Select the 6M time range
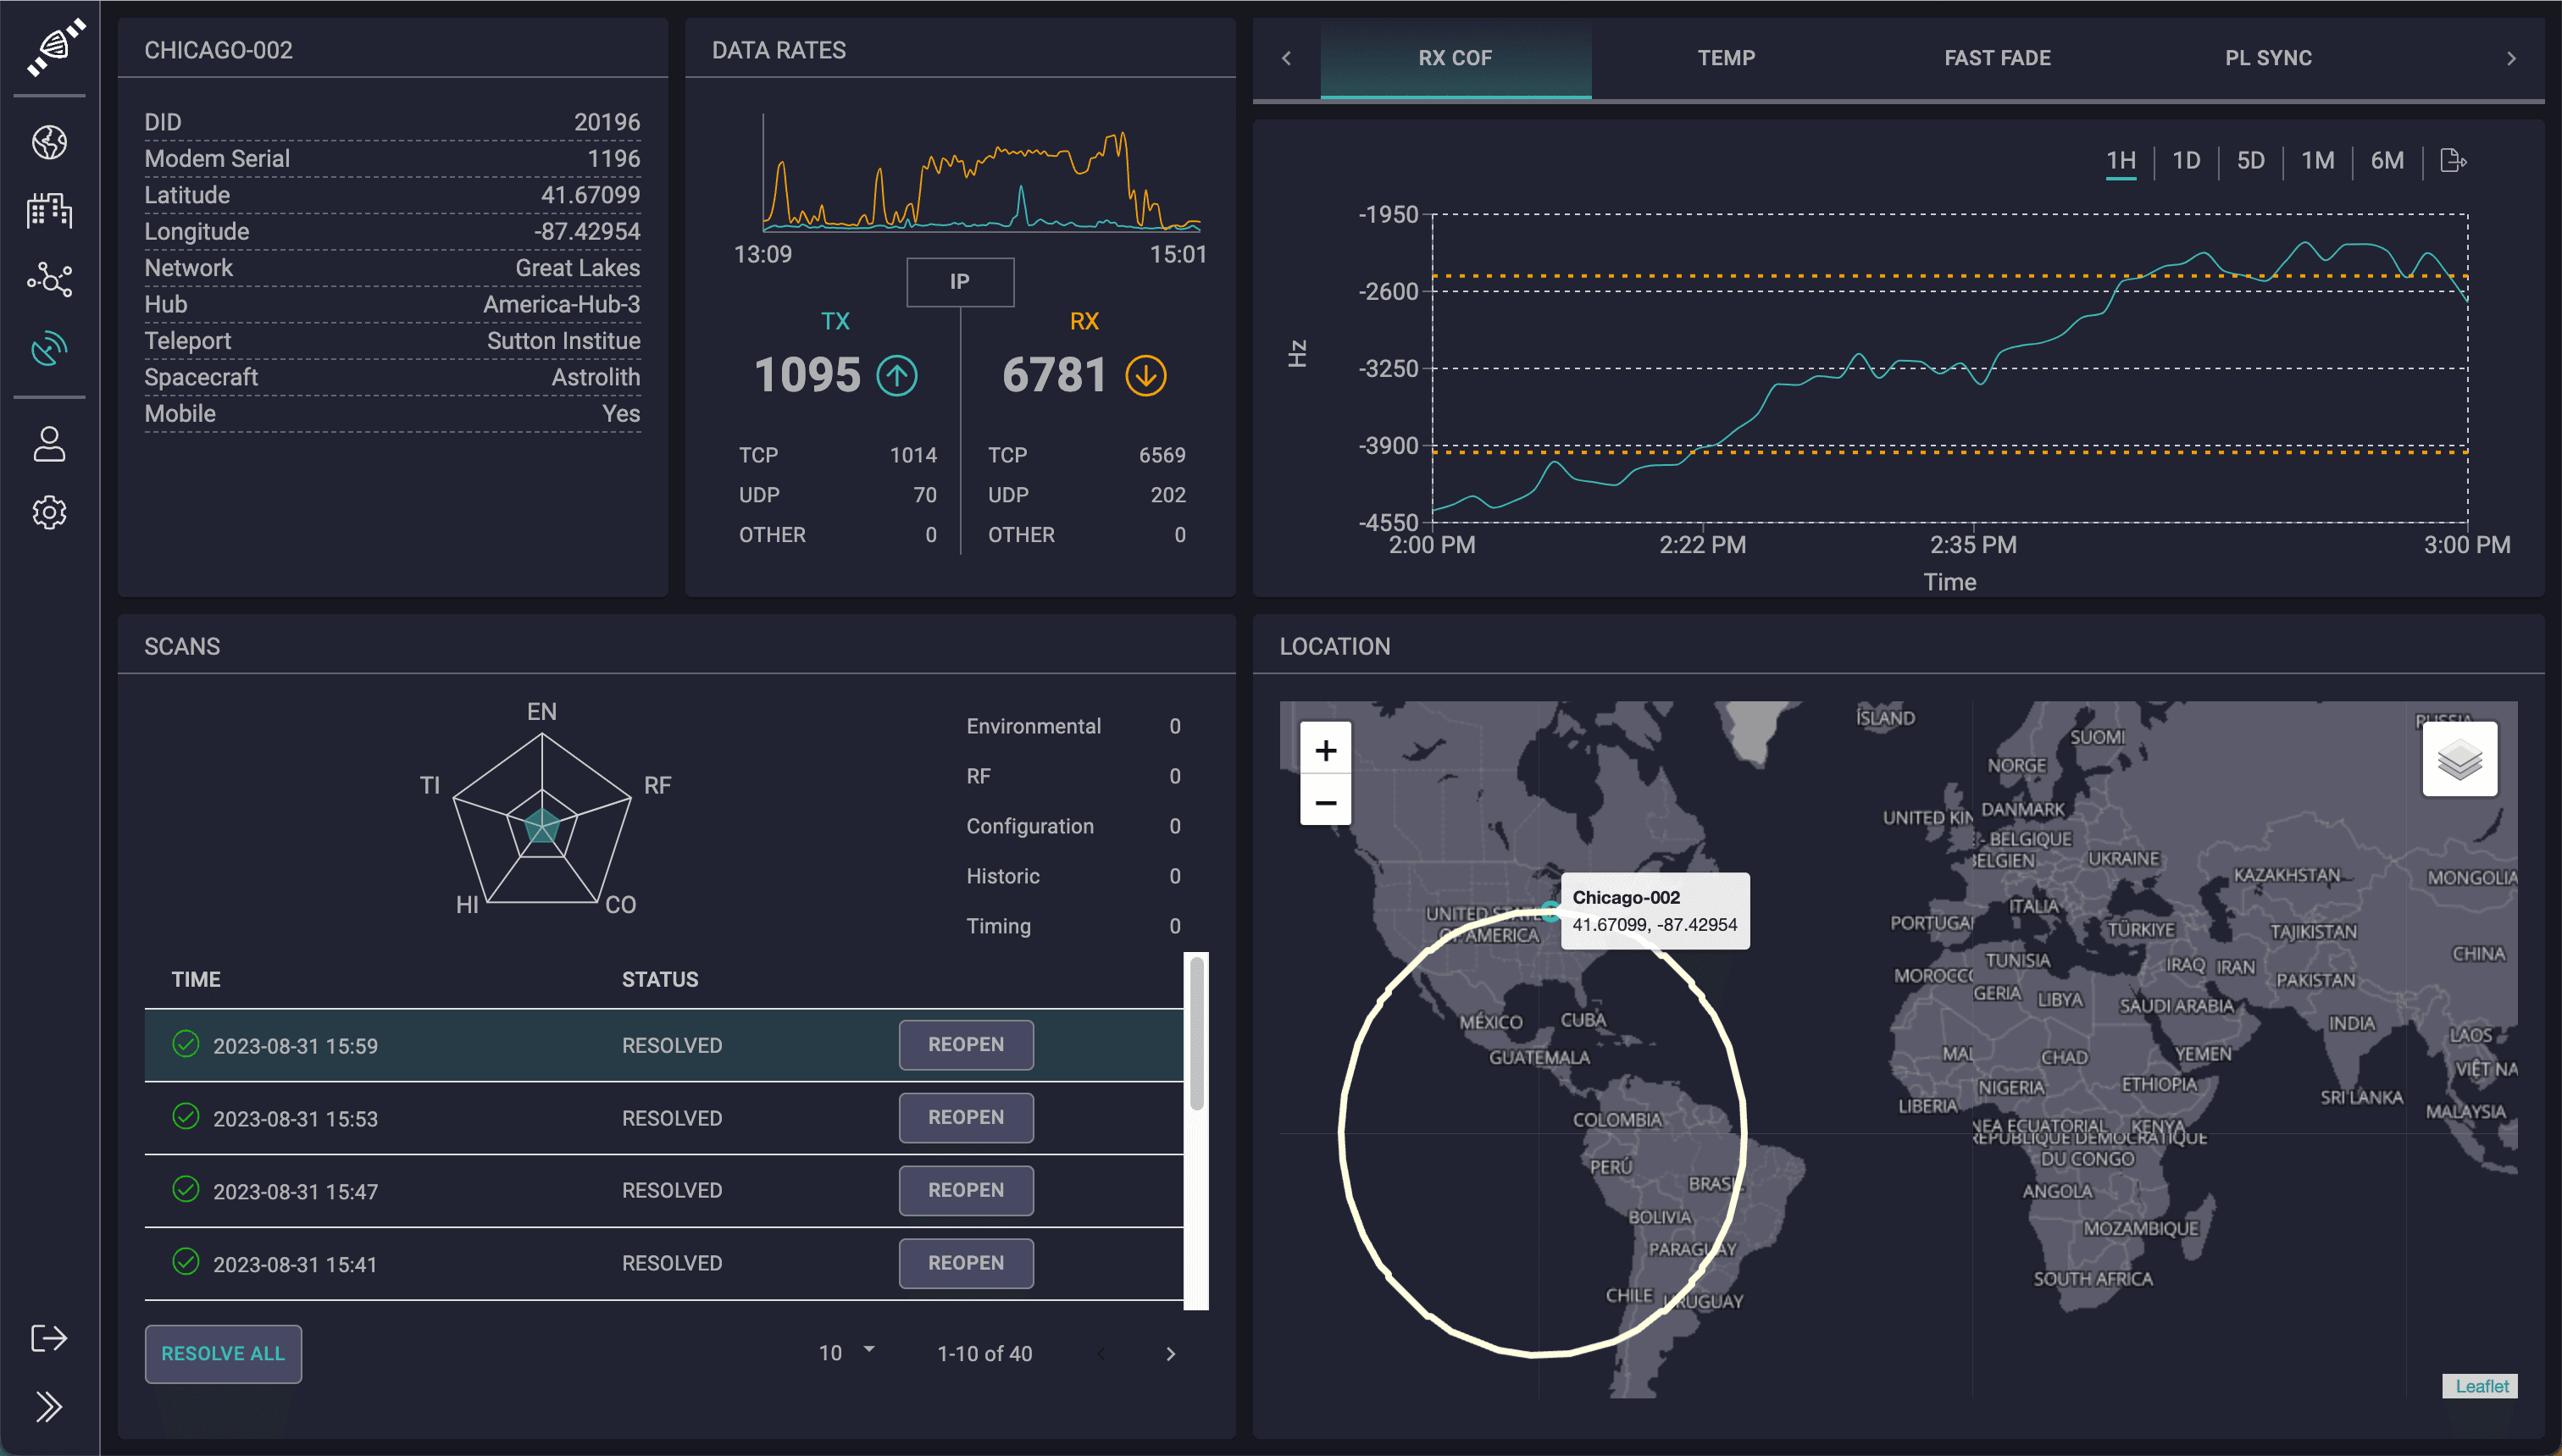 [2387, 160]
